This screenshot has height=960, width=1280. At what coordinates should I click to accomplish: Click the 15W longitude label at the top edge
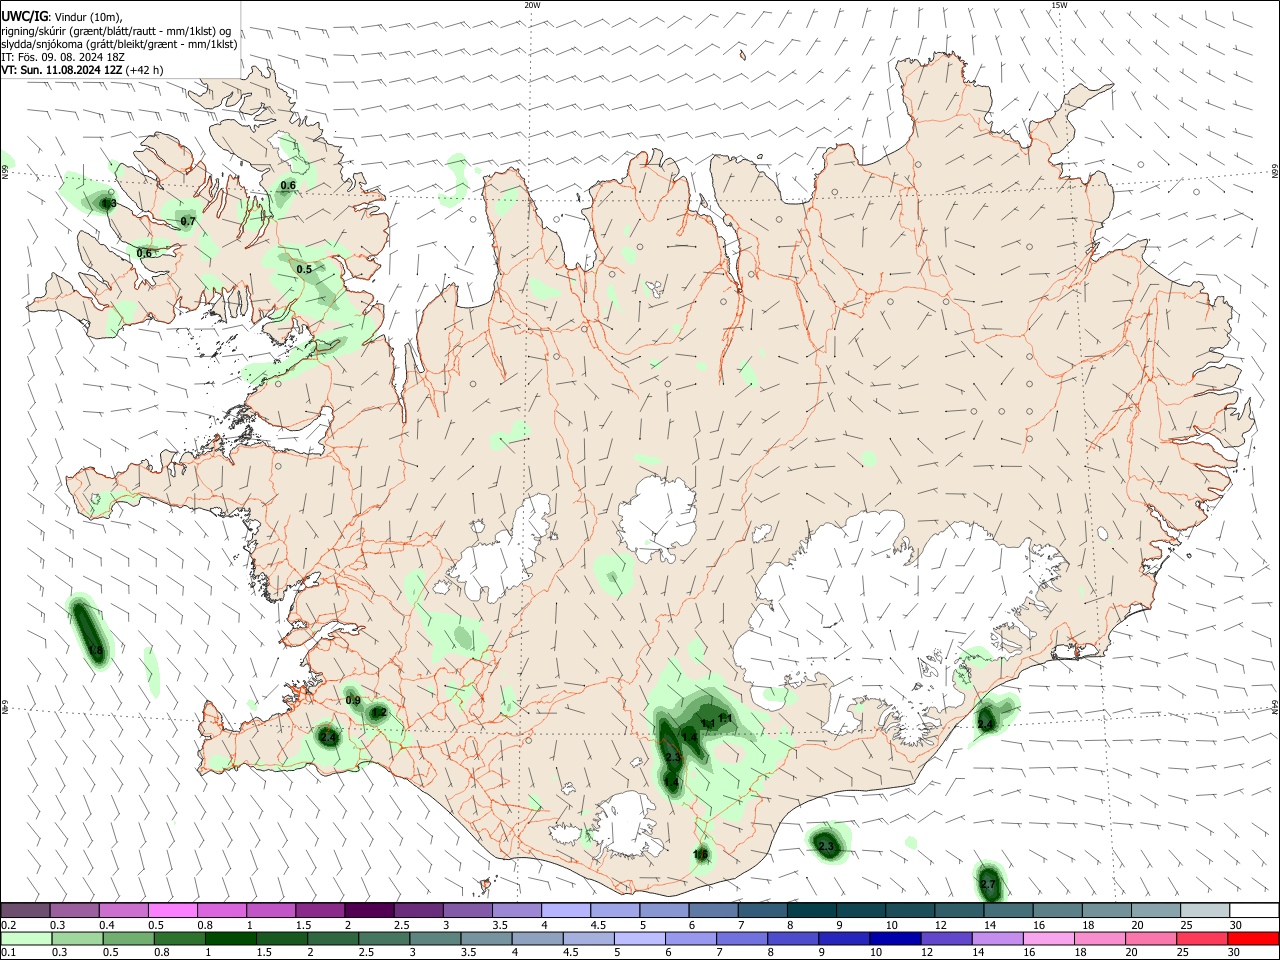click(x=1059, y=5)
